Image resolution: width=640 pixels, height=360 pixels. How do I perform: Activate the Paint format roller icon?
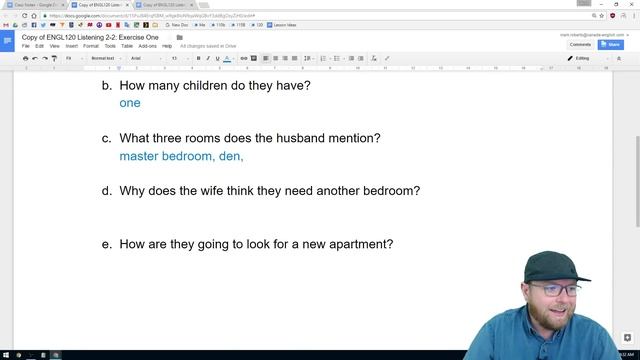pos(54,58)
